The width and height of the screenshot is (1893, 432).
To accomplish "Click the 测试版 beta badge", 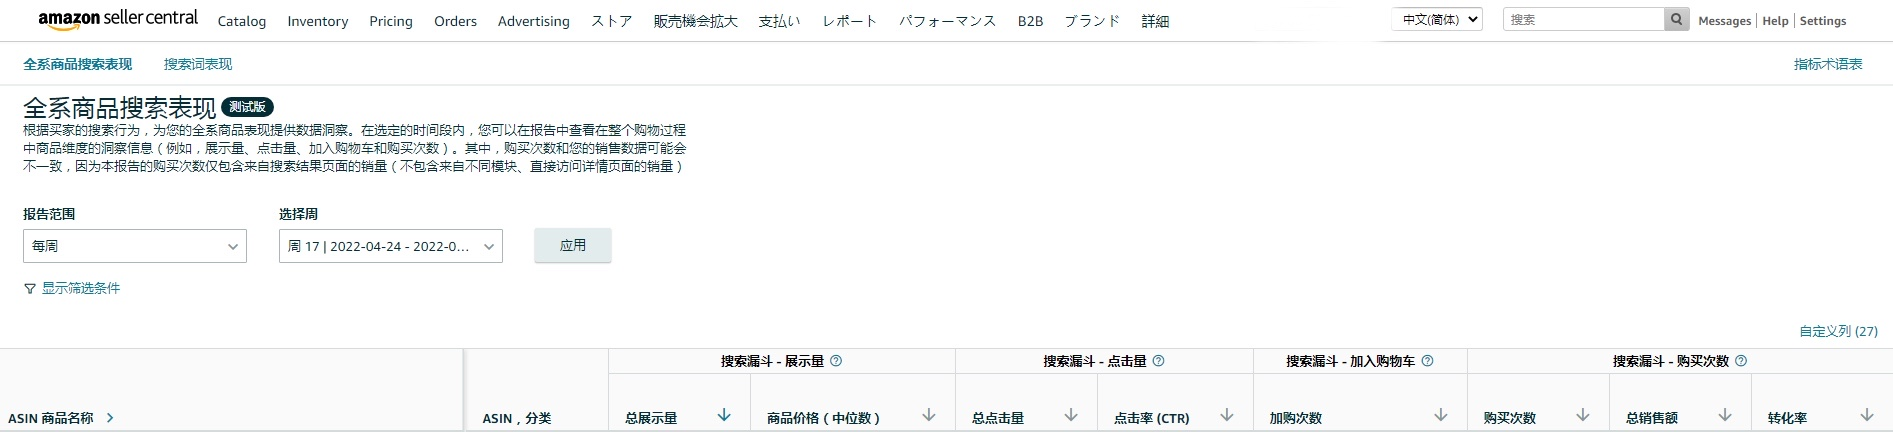I will (247, 107).
